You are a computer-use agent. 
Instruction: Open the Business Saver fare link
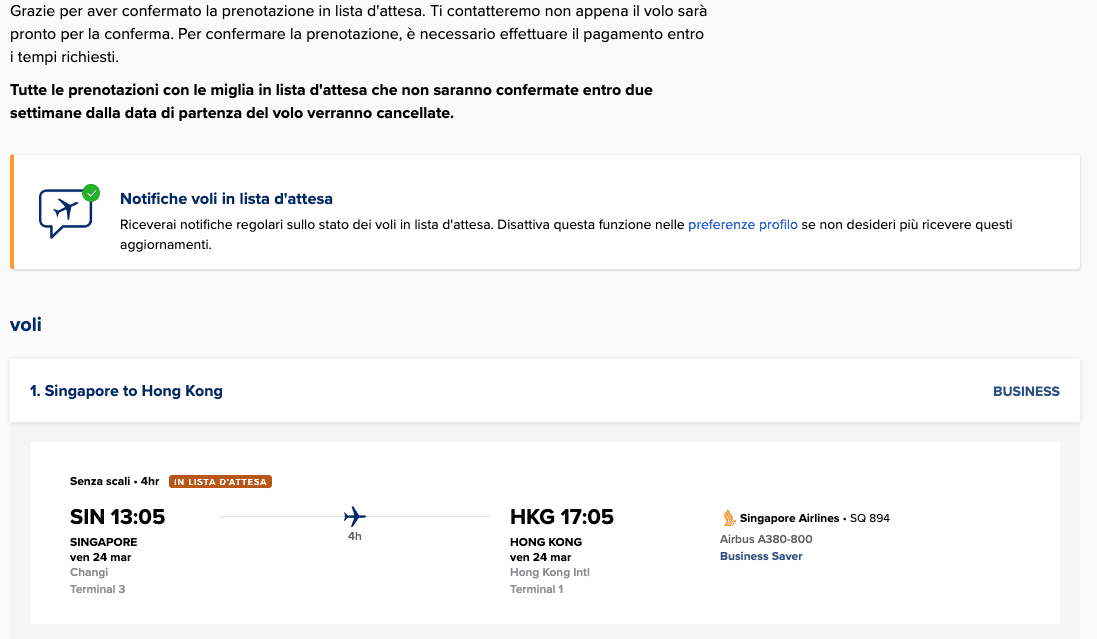[x=761, y=556]
